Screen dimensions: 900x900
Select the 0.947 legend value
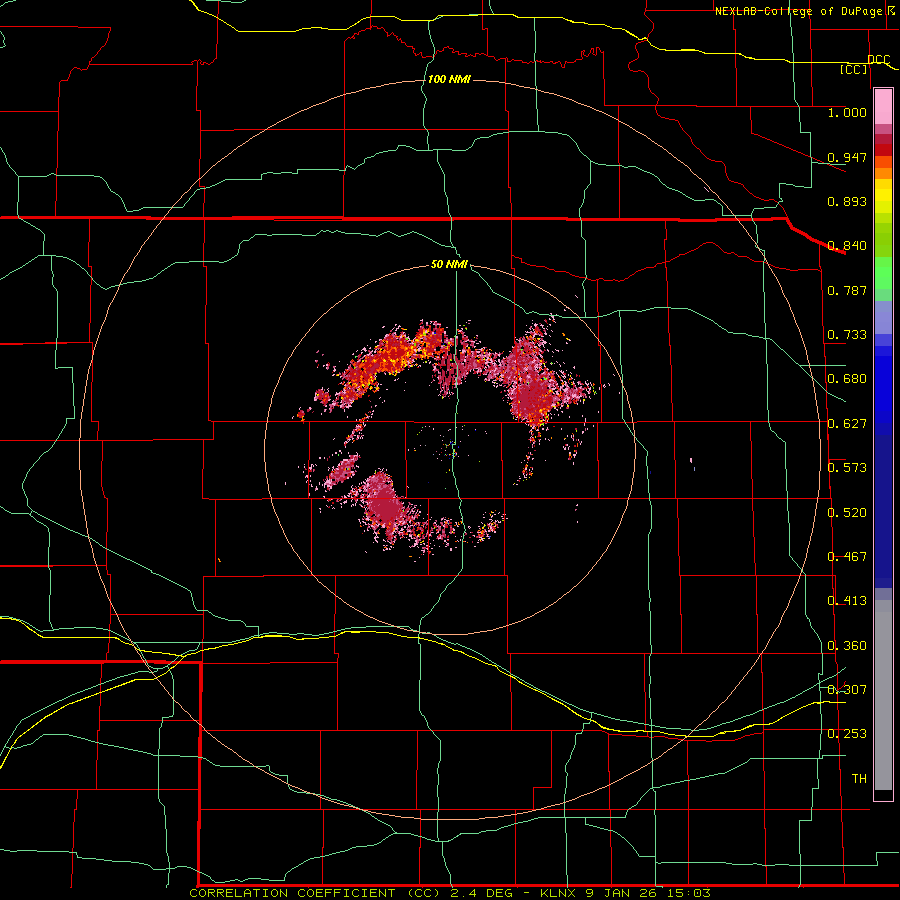[847, 157]
